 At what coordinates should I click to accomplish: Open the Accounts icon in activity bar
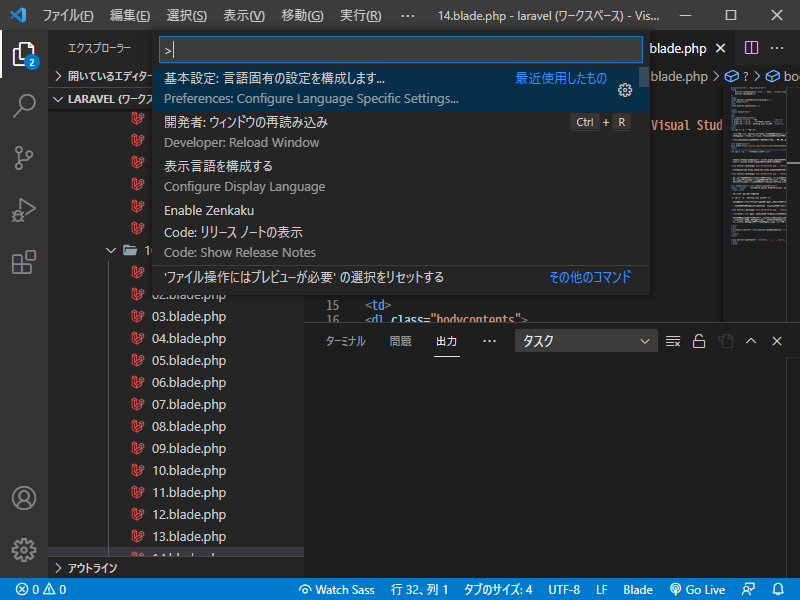pyautogui.click(x=23, y=498)
